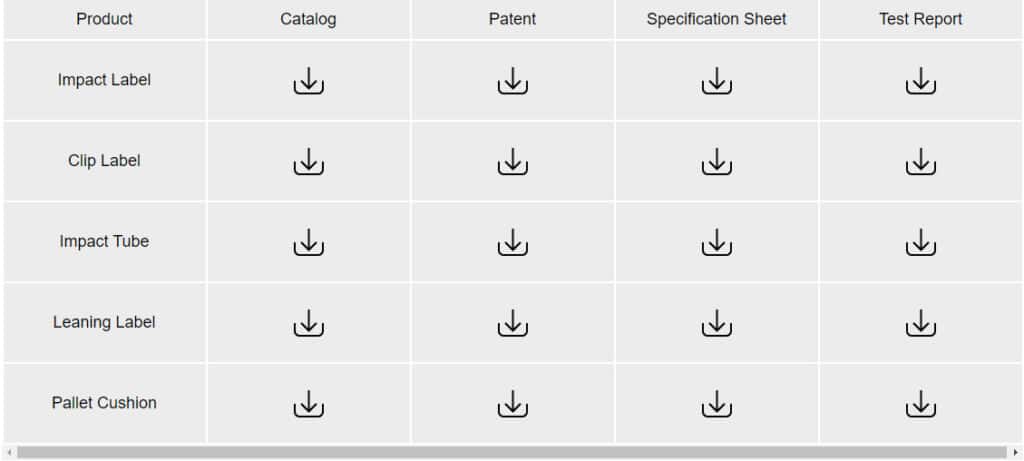Download the Impact Label catalog

click(309, 80)
